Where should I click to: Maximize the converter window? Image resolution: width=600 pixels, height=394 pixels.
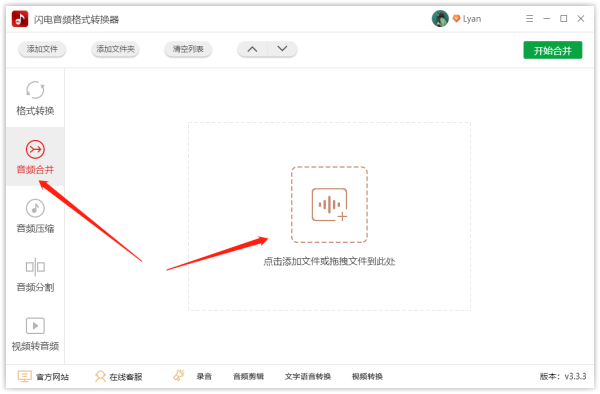tap(564, 18)
